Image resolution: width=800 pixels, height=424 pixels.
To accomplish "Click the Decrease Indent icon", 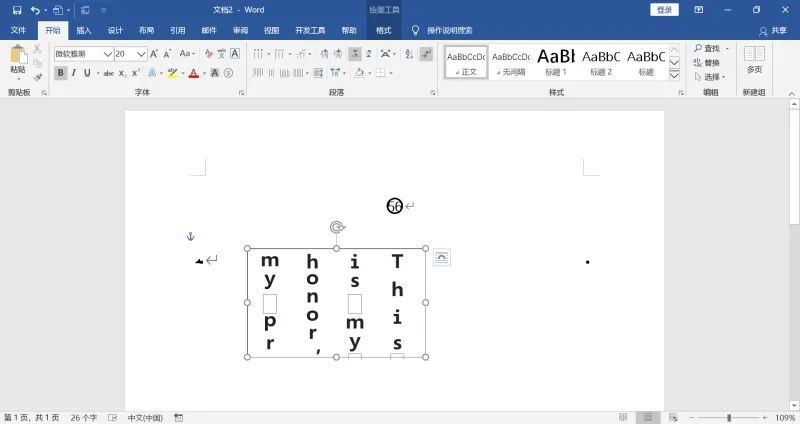I will (x=324, y=54).
